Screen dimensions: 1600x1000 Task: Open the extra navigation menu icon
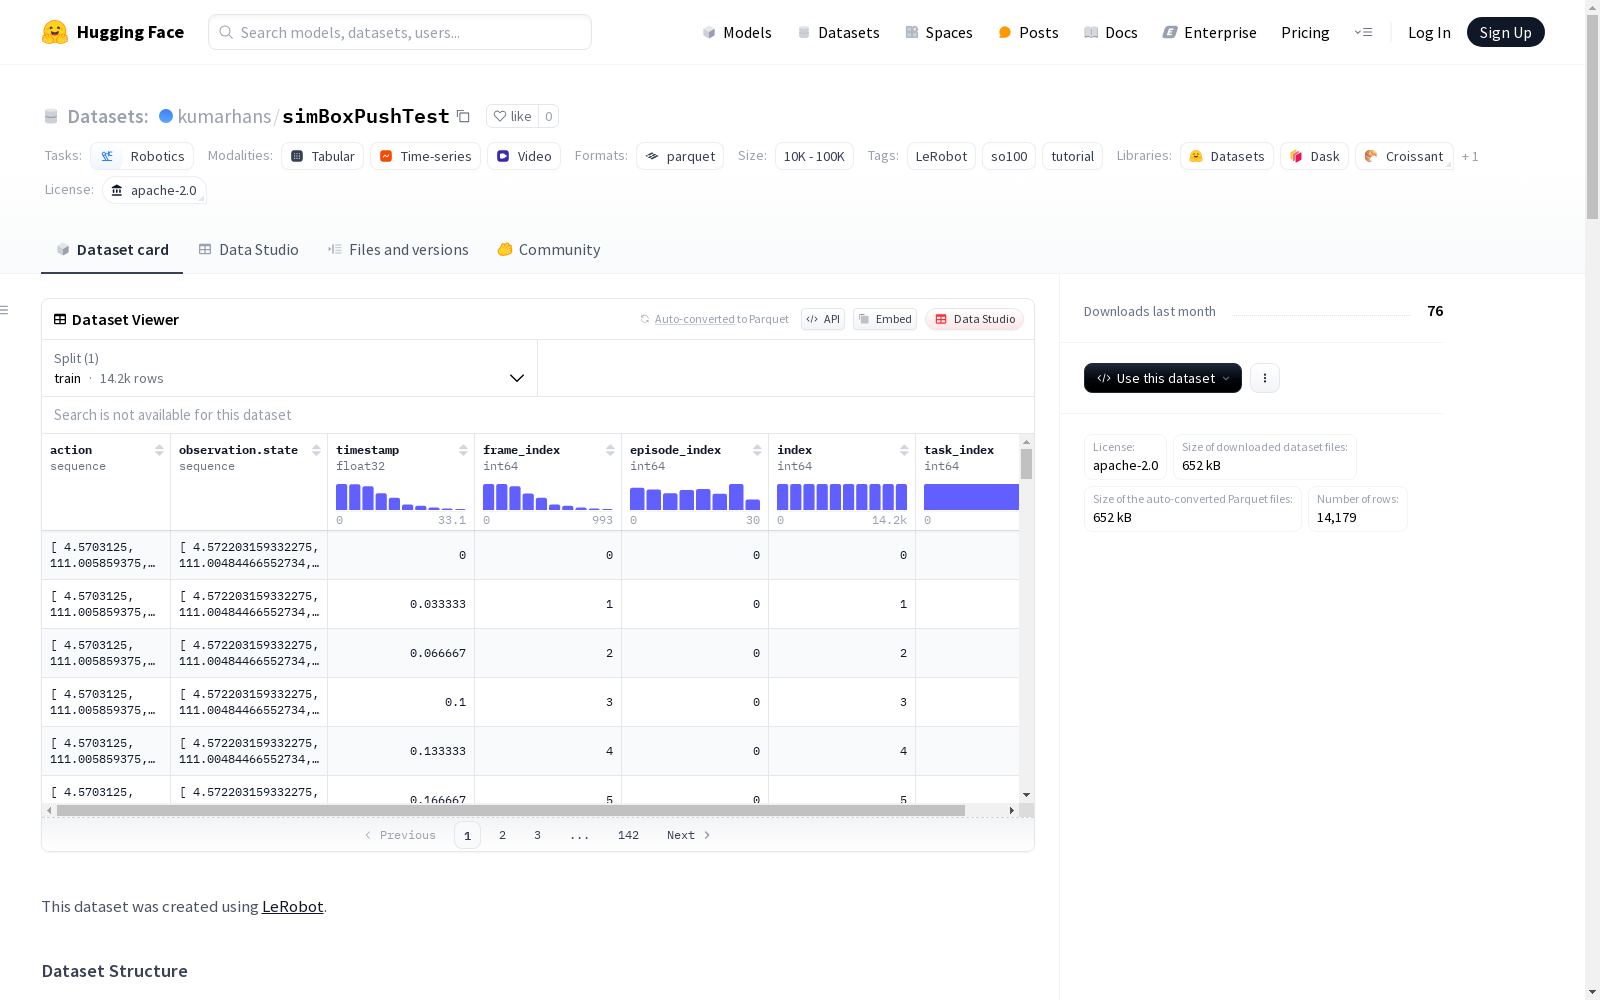coord(1363,32)
